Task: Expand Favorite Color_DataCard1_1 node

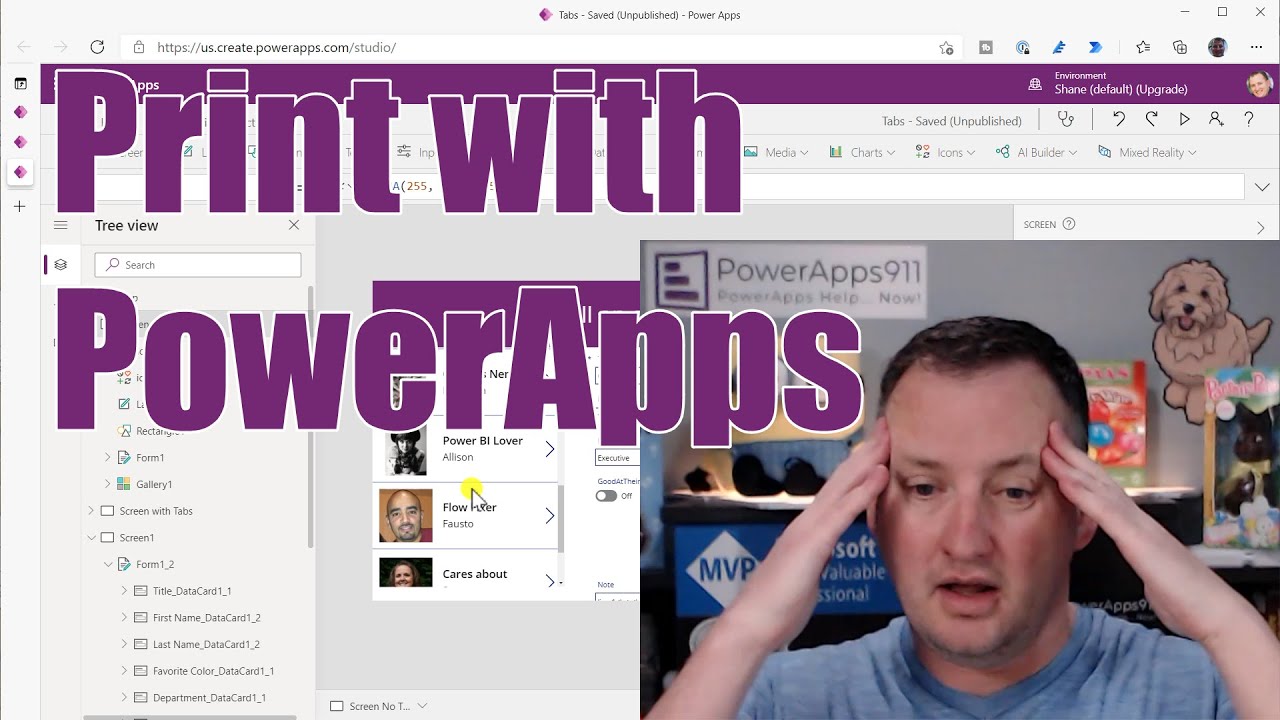Action: pyautogui.click(x=124, y=671)
